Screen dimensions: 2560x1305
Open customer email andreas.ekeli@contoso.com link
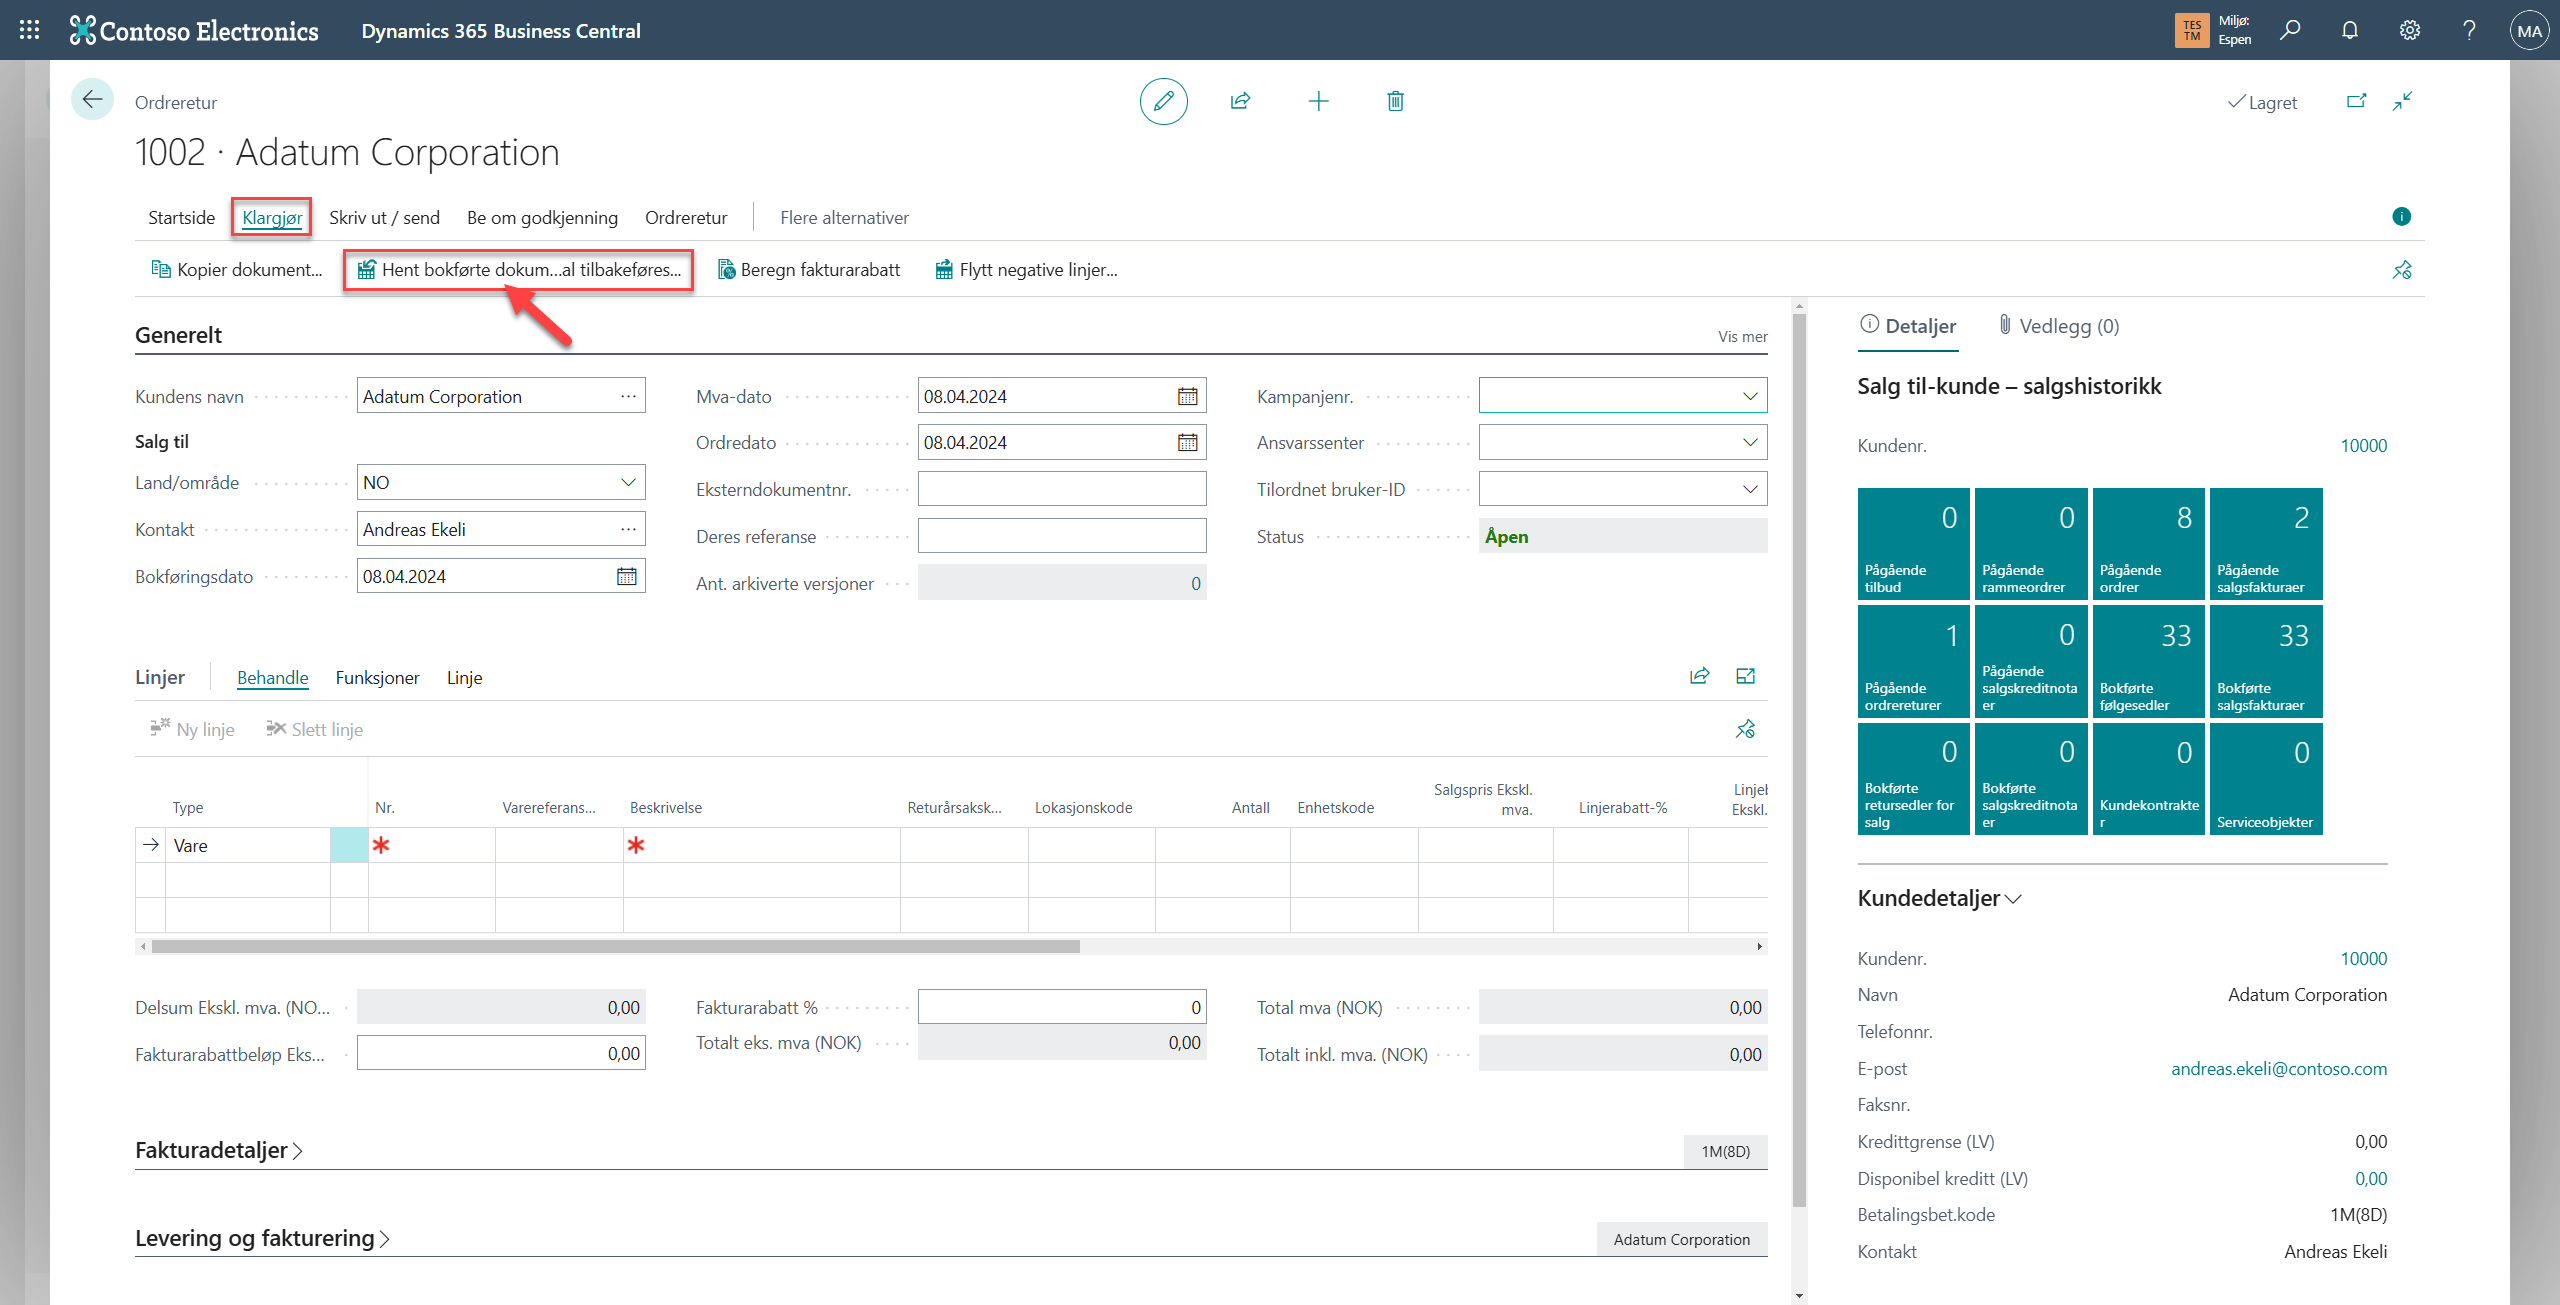point(2278,1069)
